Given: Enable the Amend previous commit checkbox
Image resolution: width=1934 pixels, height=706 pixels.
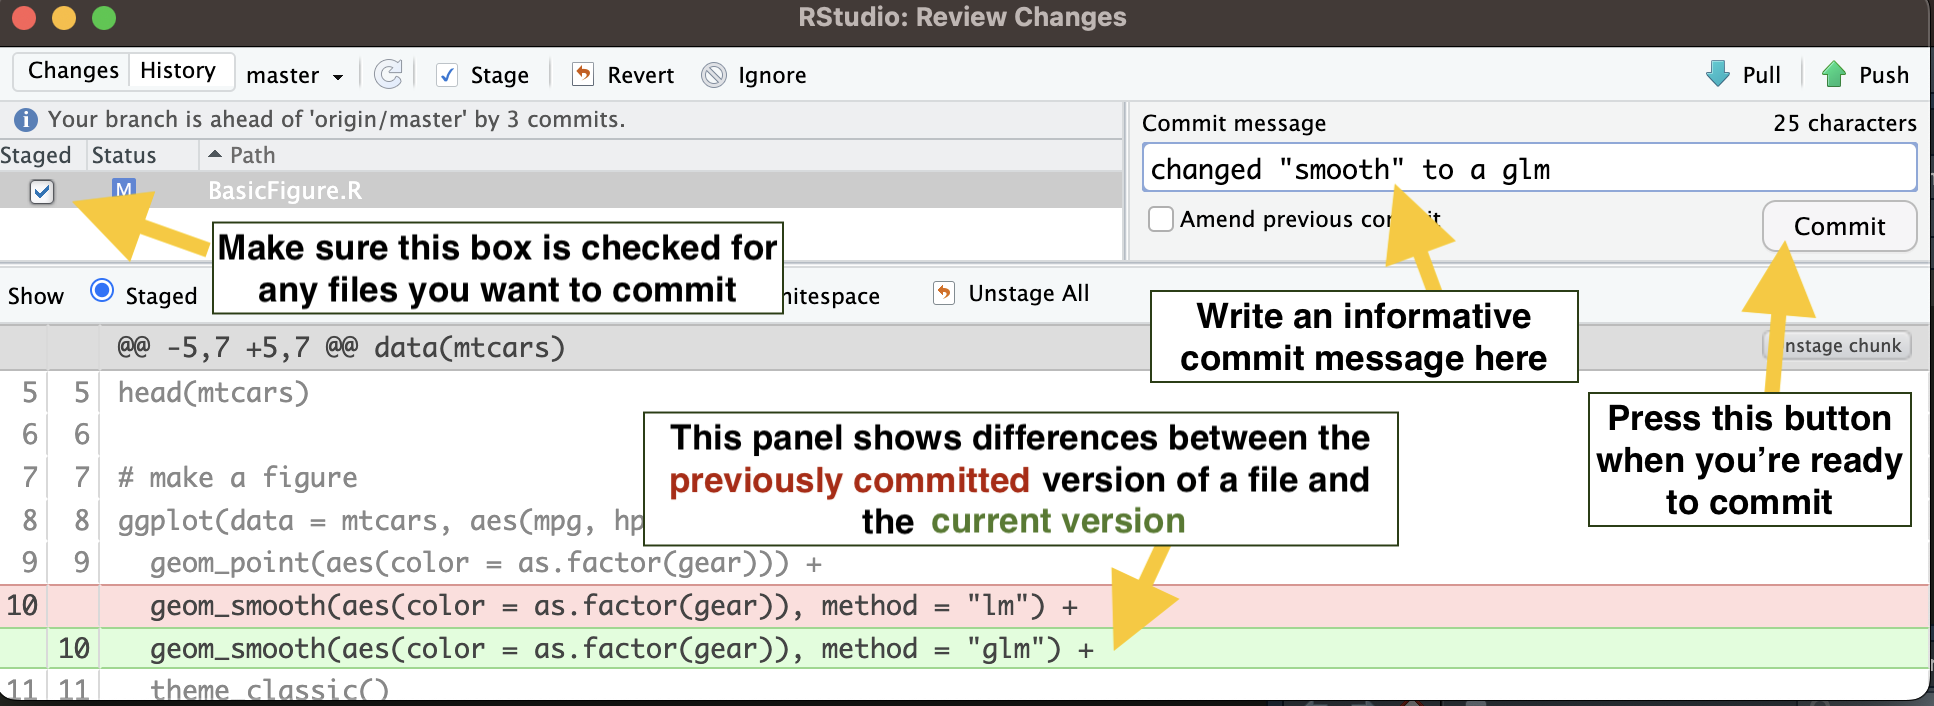Looking at the screenshot, I should pos(1161,219).
